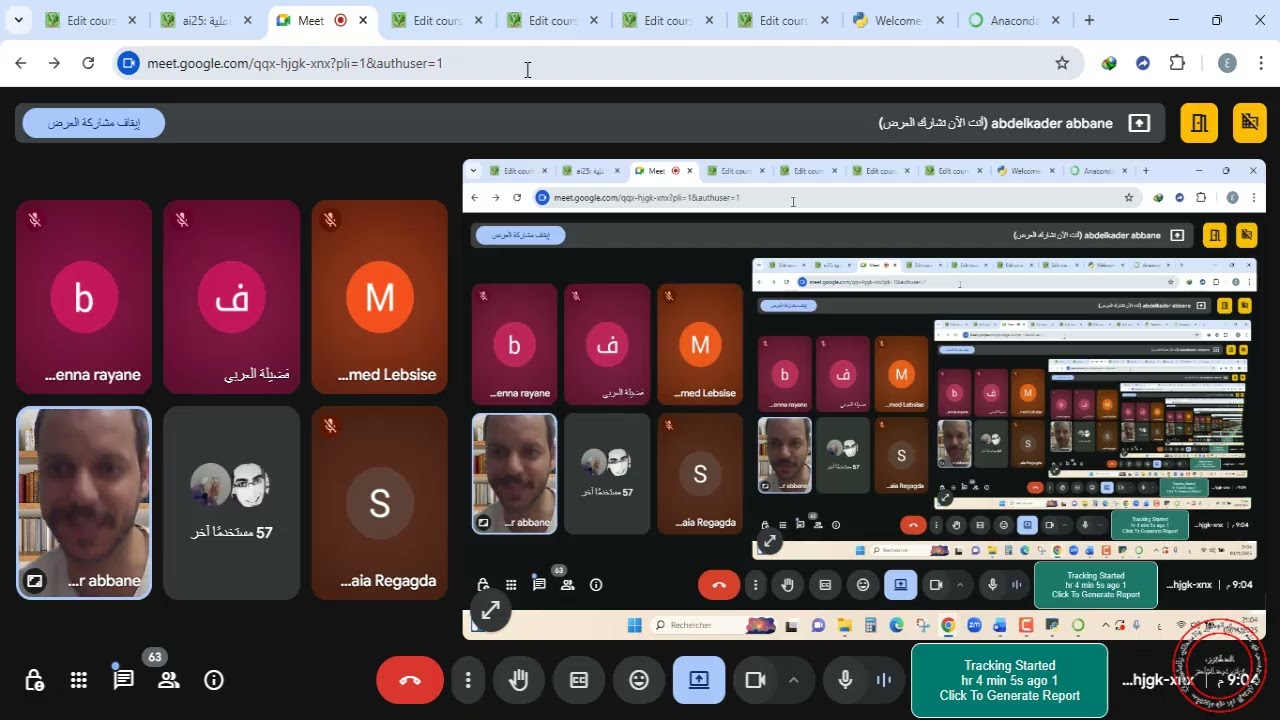Toggle closed captions

click(x=579, y=680)
